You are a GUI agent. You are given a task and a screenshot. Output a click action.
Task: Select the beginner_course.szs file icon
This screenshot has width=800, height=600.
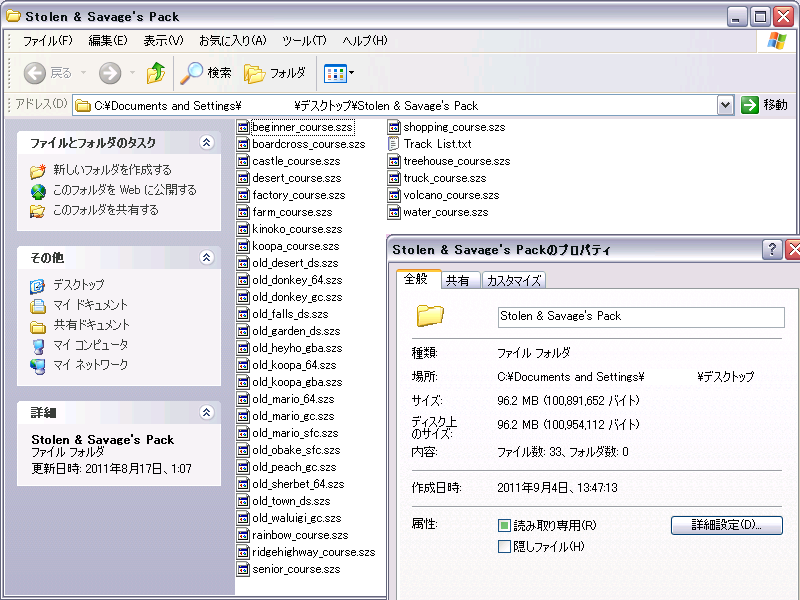click(243, 127)
